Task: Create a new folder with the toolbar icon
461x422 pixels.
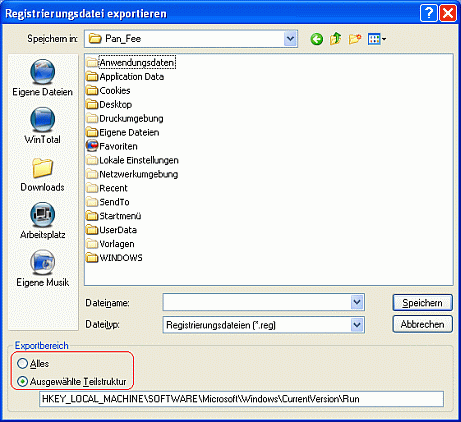Action: (x=355, y=39)
